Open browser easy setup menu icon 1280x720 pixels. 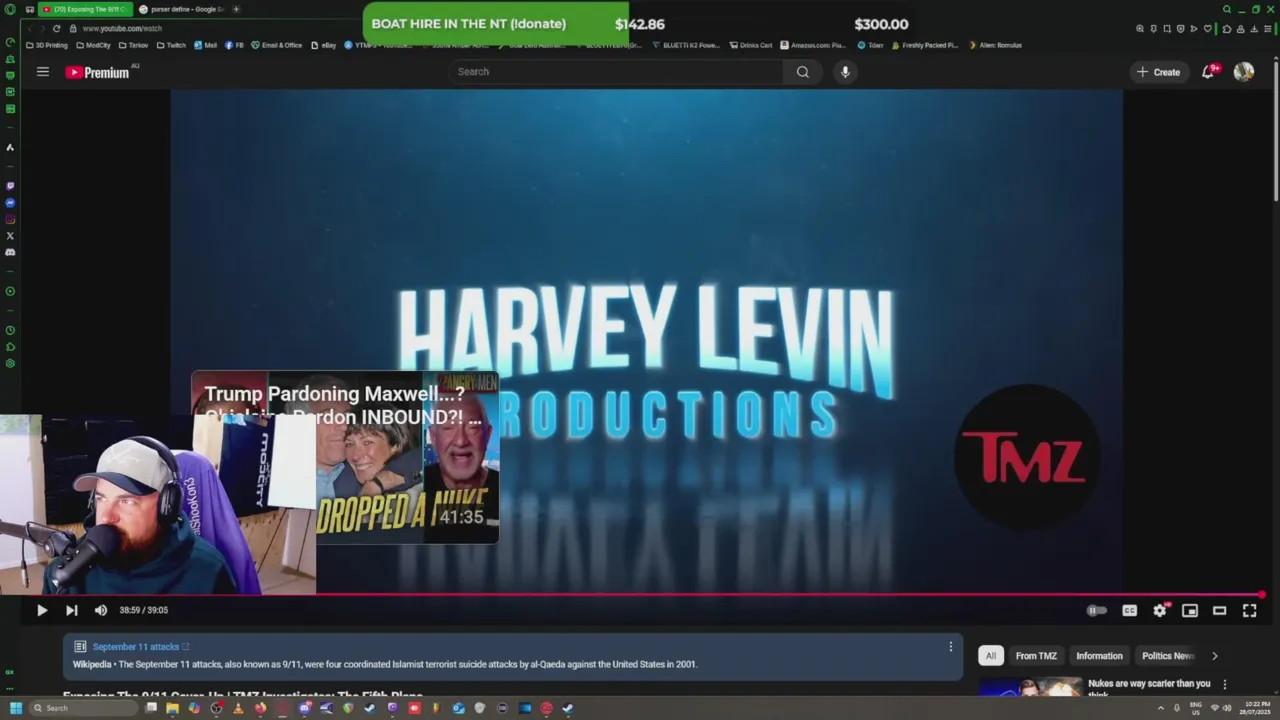tap(1267, 29)
